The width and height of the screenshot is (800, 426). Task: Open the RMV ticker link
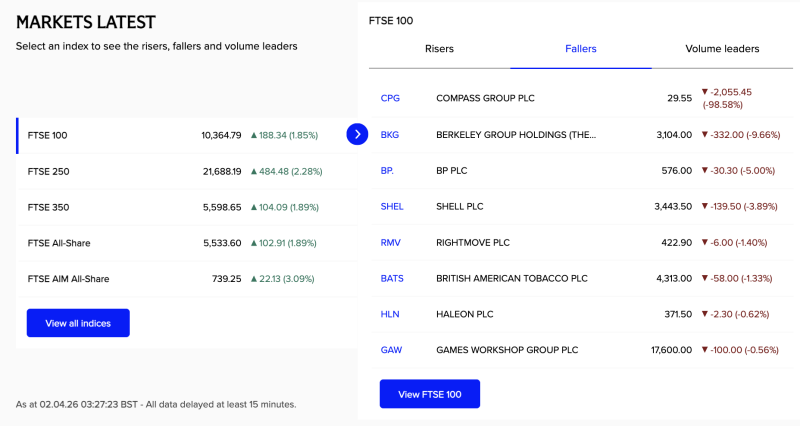390,242
